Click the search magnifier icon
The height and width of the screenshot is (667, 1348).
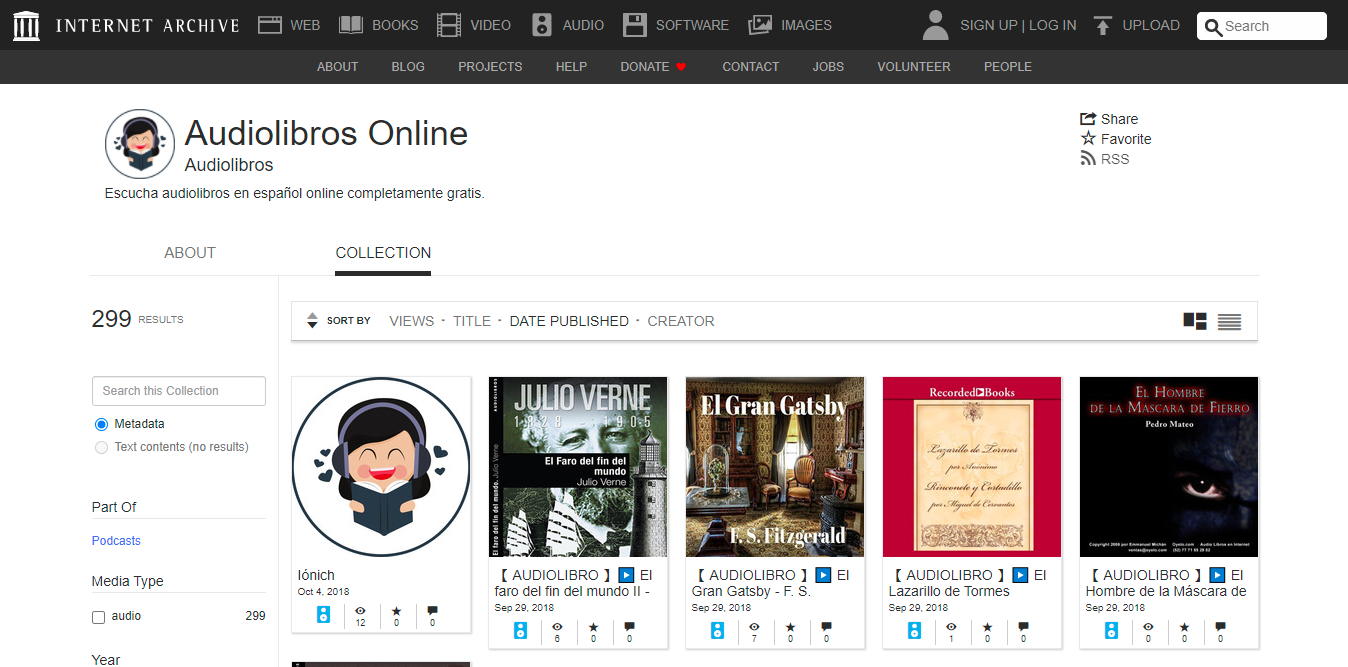pos(1214,27)
